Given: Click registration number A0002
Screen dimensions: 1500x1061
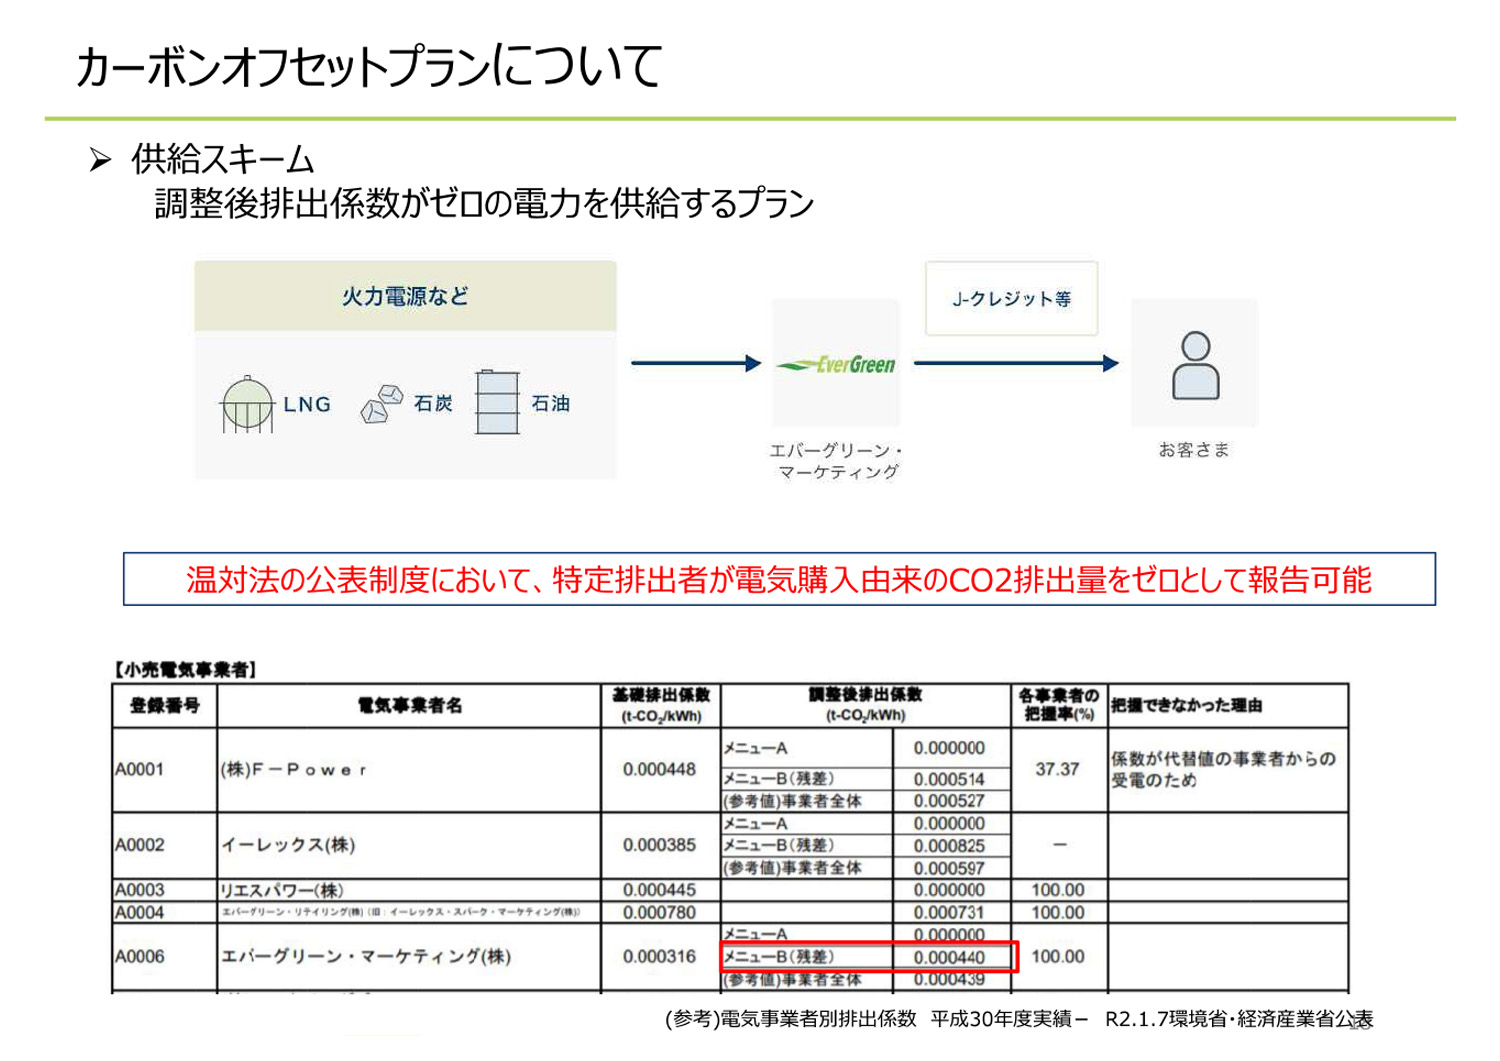Looking at the screenshot, I should (x=139, y=845).
